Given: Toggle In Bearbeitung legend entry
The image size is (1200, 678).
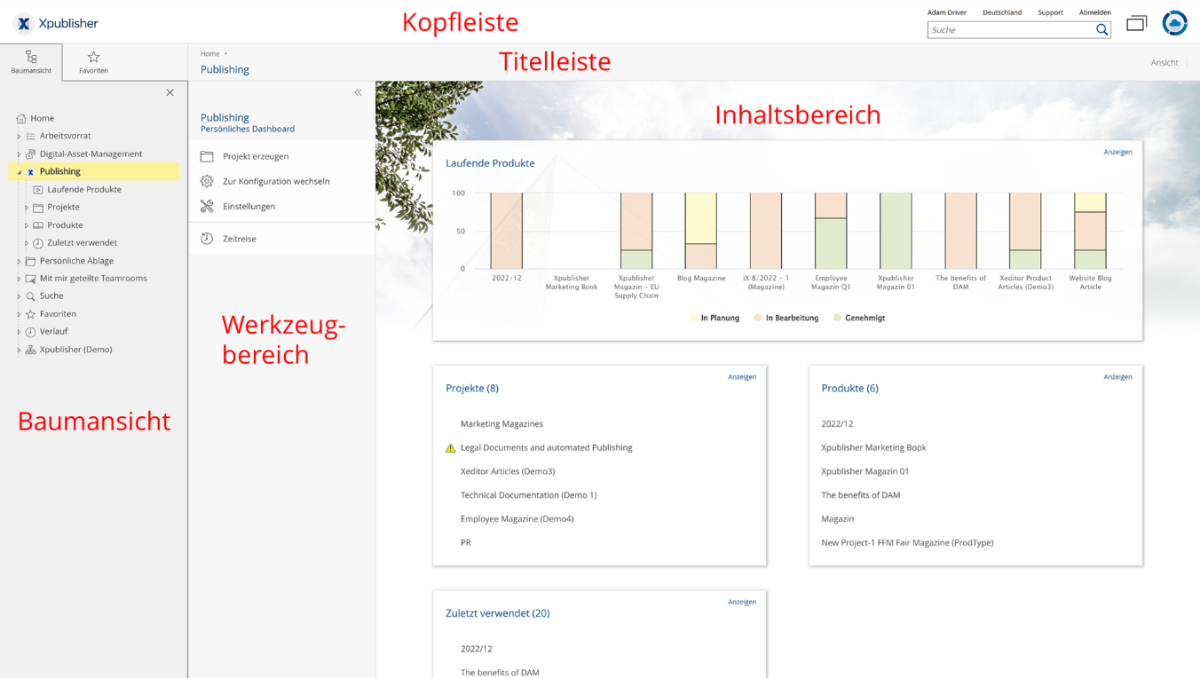Looking at the screenshot, I should 785,318.
